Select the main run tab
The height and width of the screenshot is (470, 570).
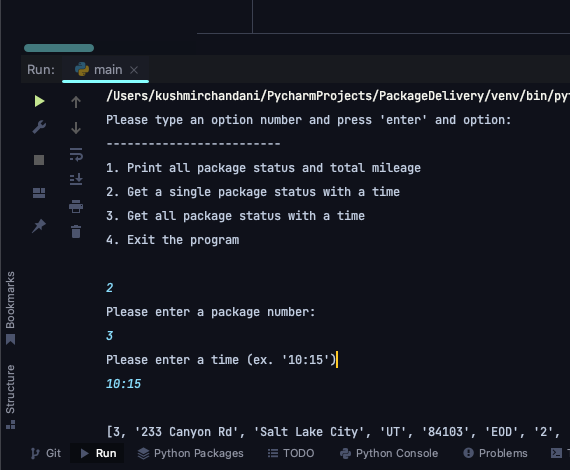pos(105,69)
